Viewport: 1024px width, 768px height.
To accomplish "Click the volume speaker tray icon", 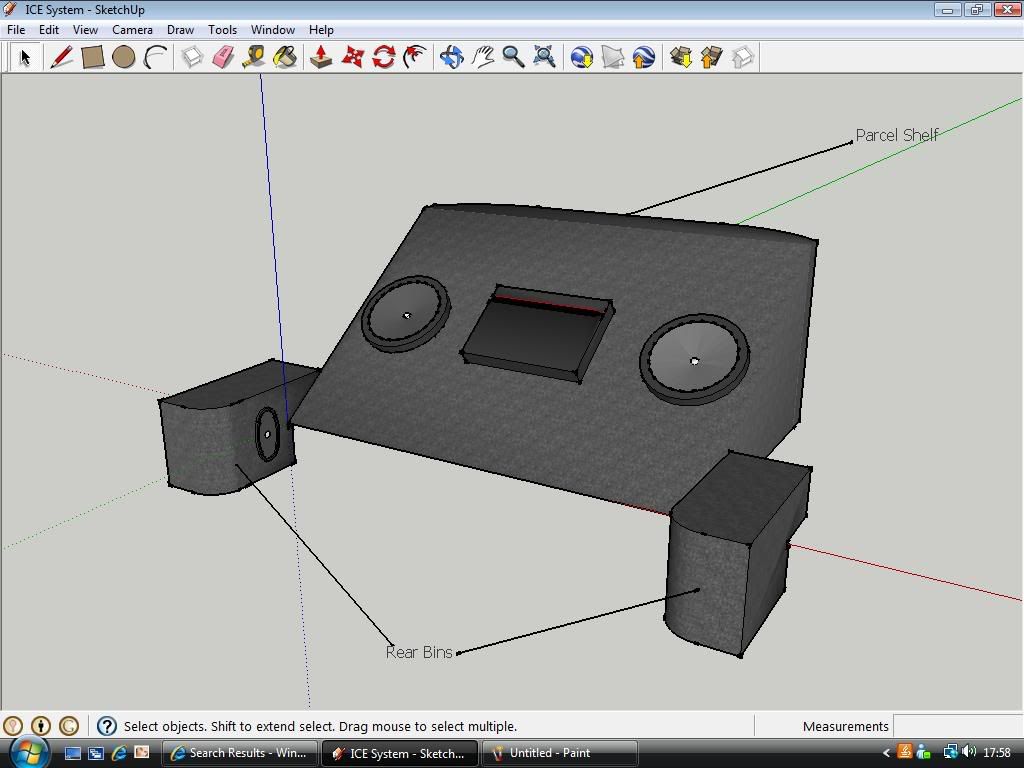I will pos(970,752).
